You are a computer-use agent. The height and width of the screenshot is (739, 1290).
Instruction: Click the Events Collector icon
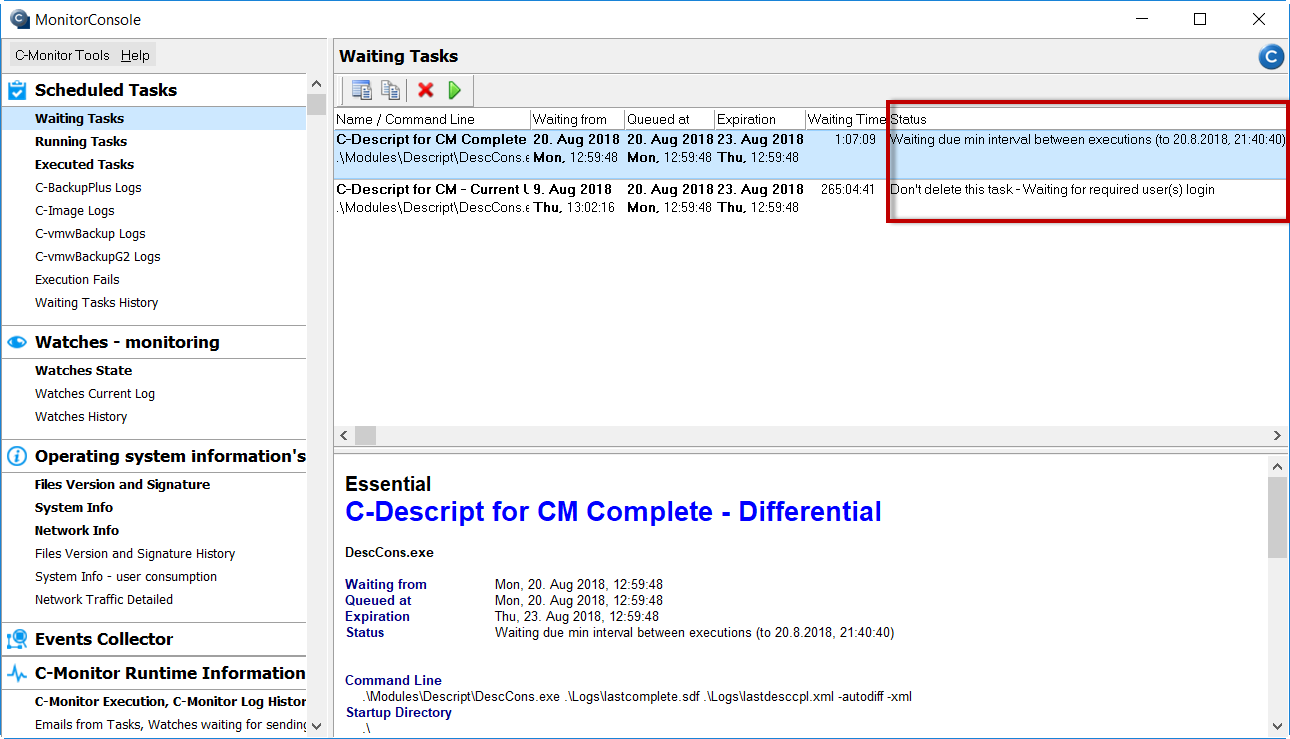pos(17,639)
